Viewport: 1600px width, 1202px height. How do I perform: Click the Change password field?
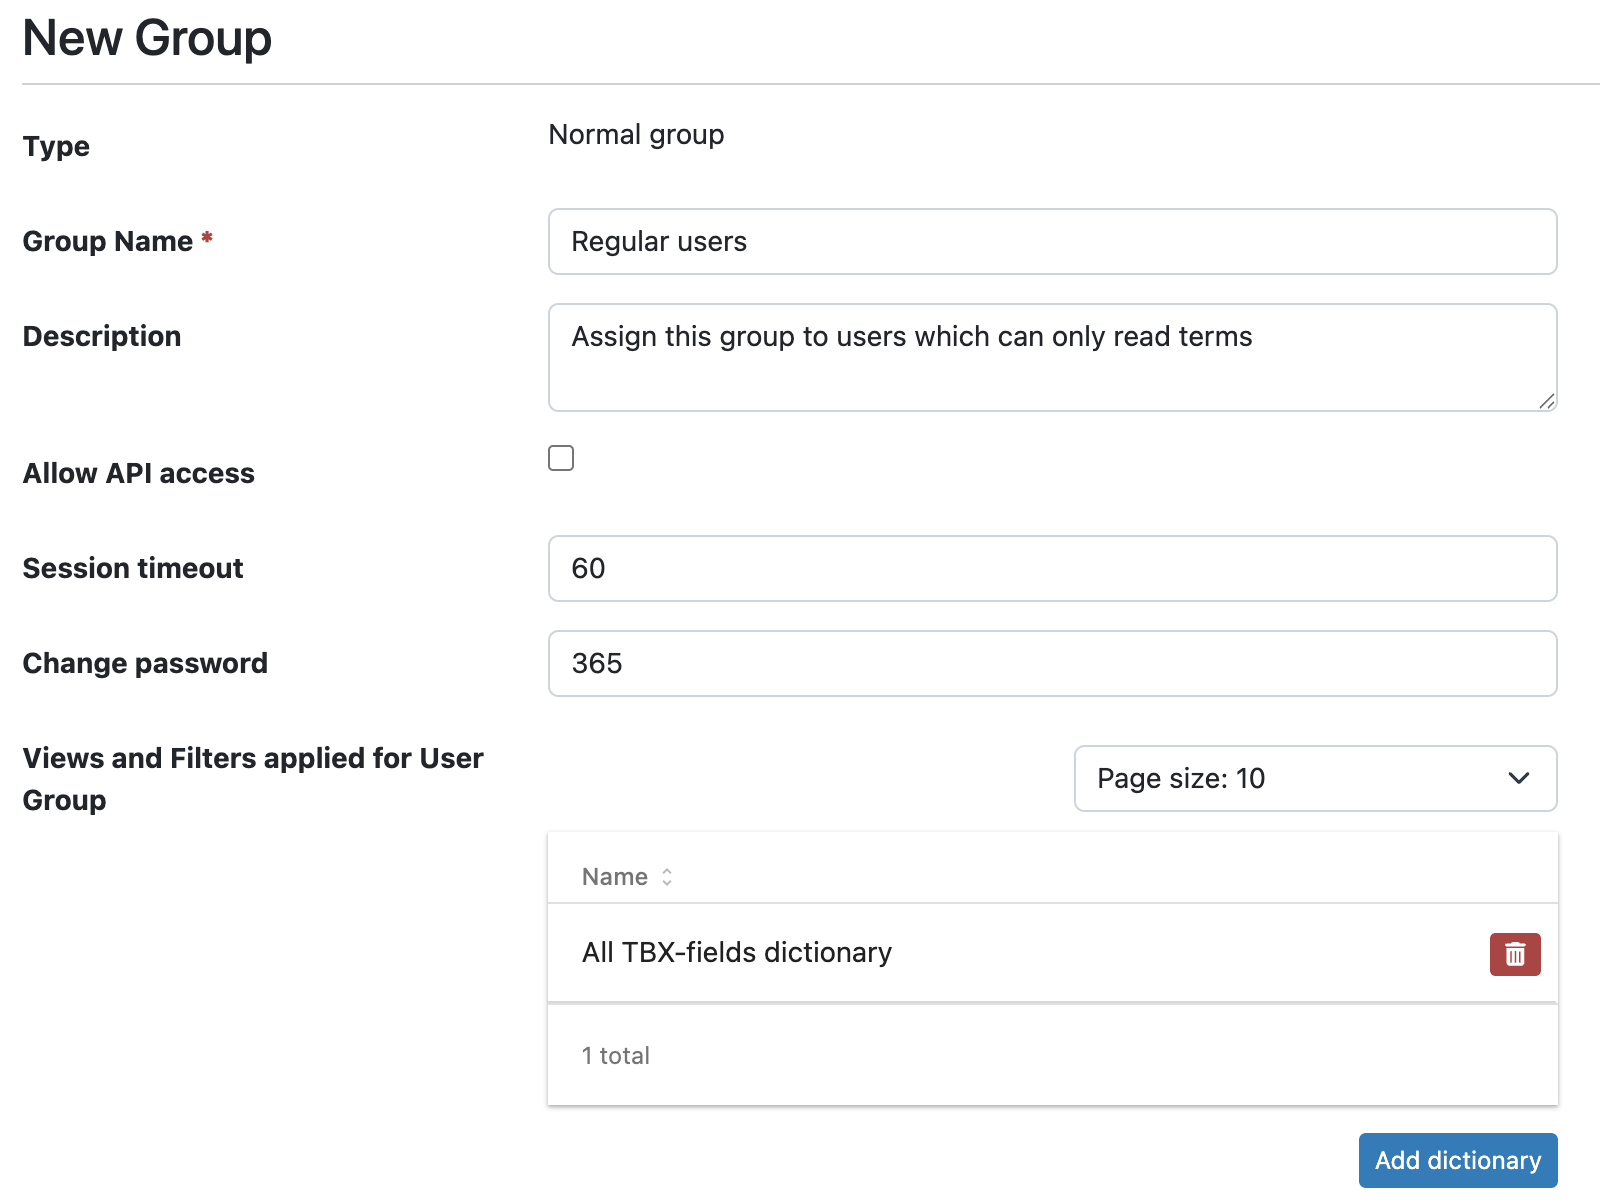point(1052,663)
